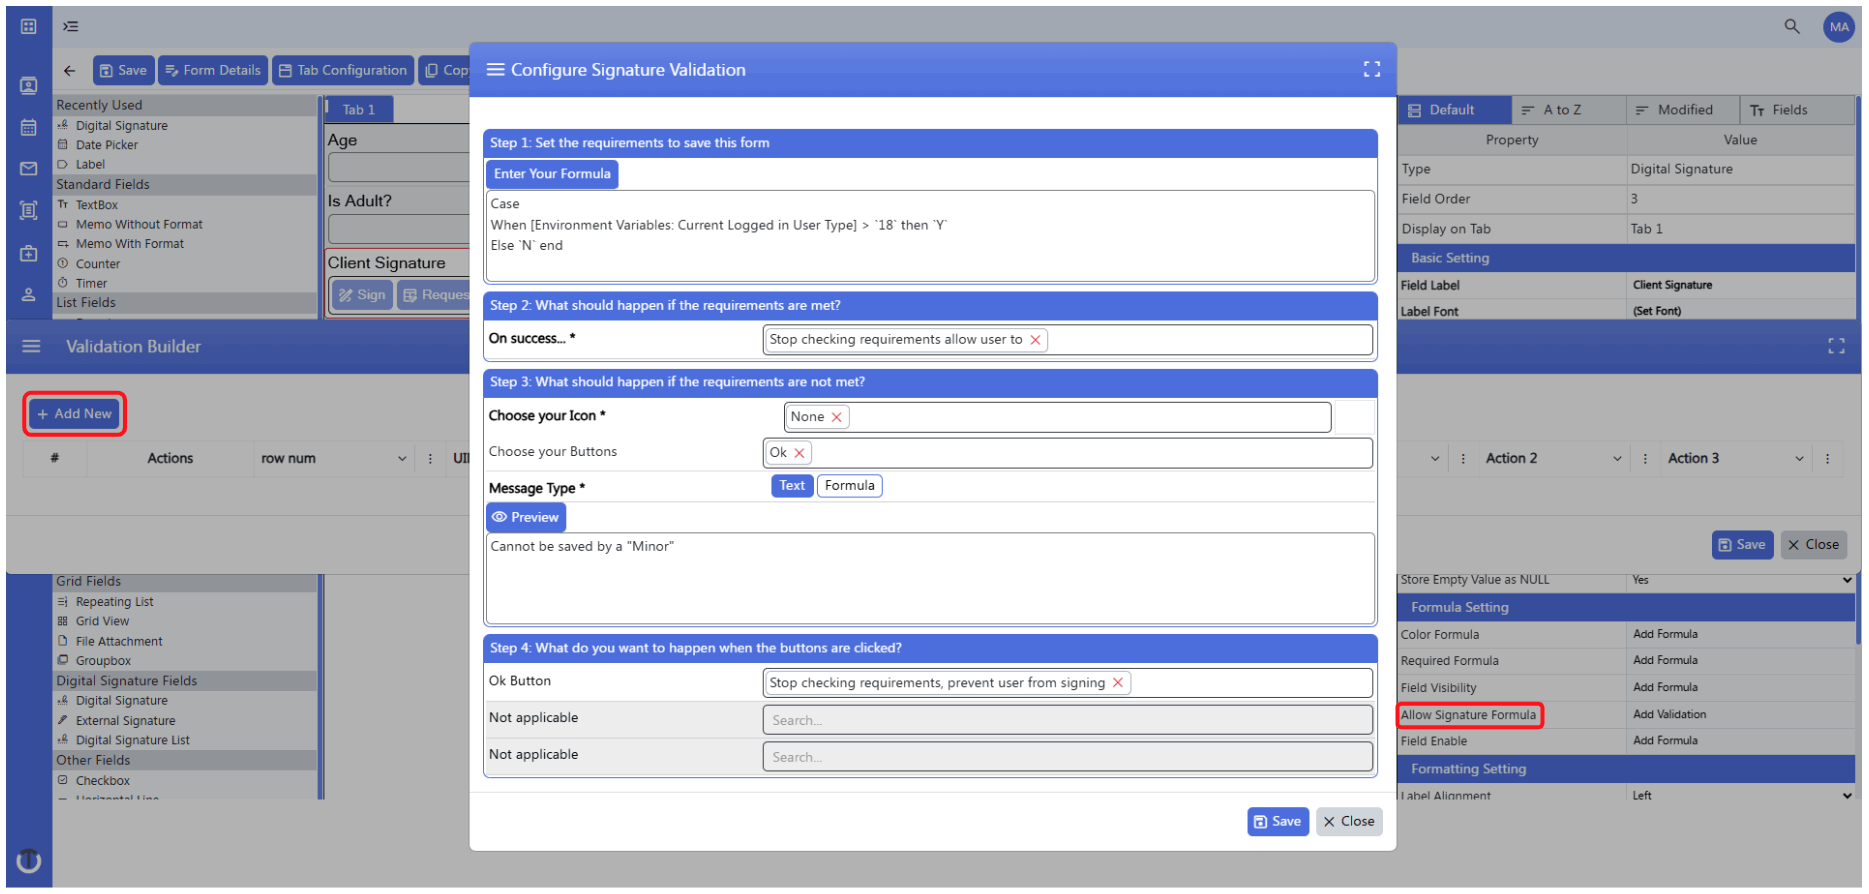Open On success selection box
Viewport: 1869px width, 894px height.
point(1067,340)
